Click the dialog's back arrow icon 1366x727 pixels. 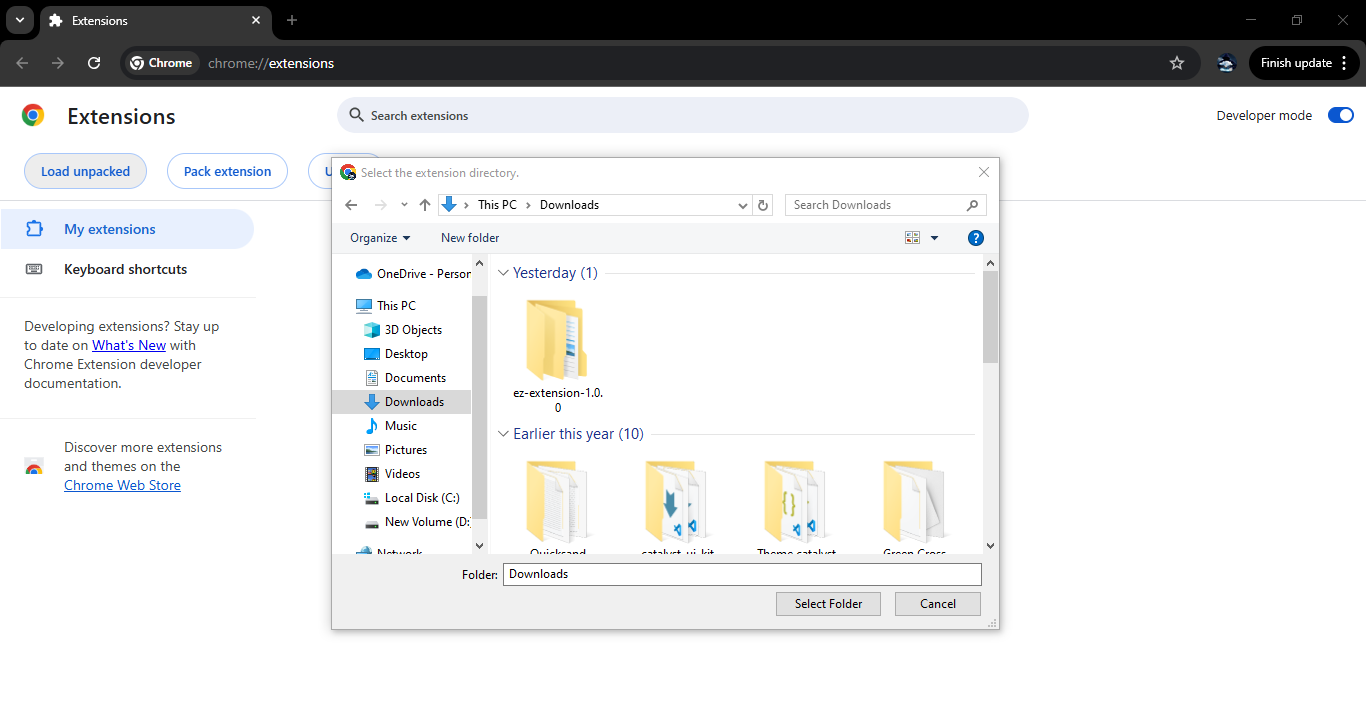[x=351, y=205]
